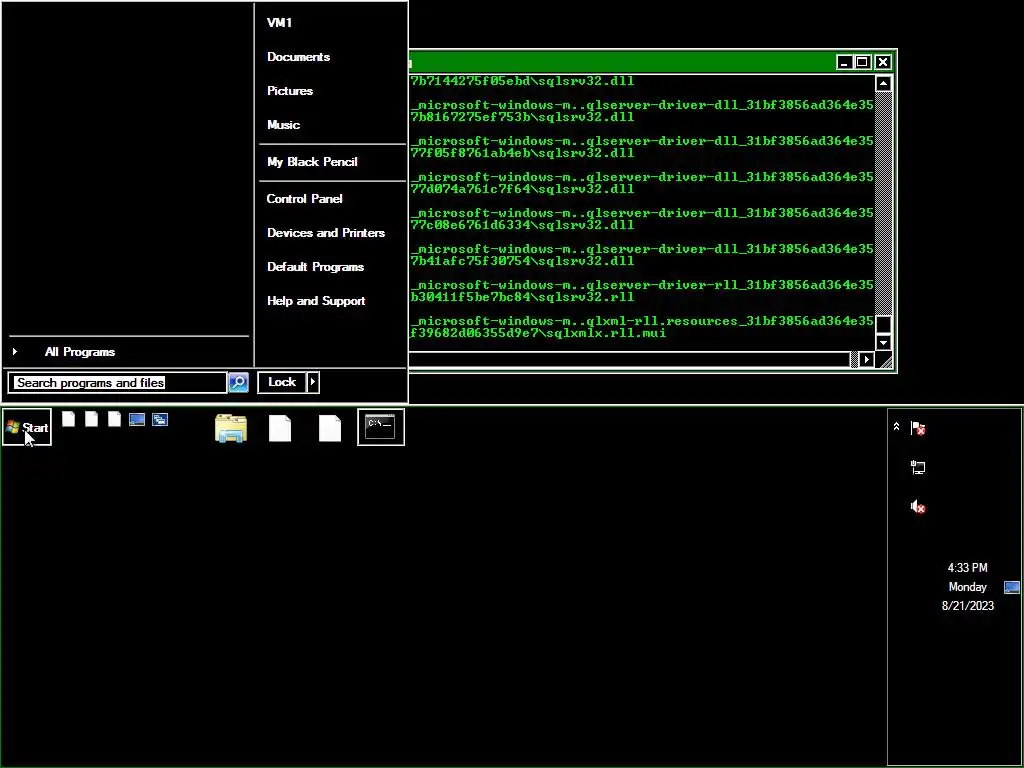Click console text qlserver-driver-rll_31bf3856ad364e35
The width and height of the screenshot is (1024, 768).
729,285
